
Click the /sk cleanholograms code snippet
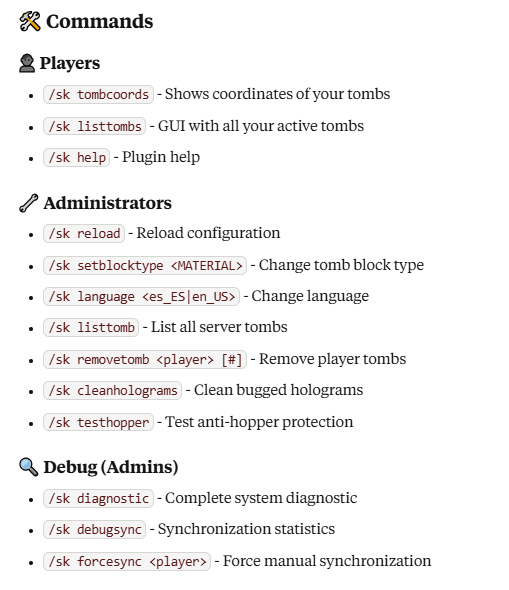[x=112, y=390]
